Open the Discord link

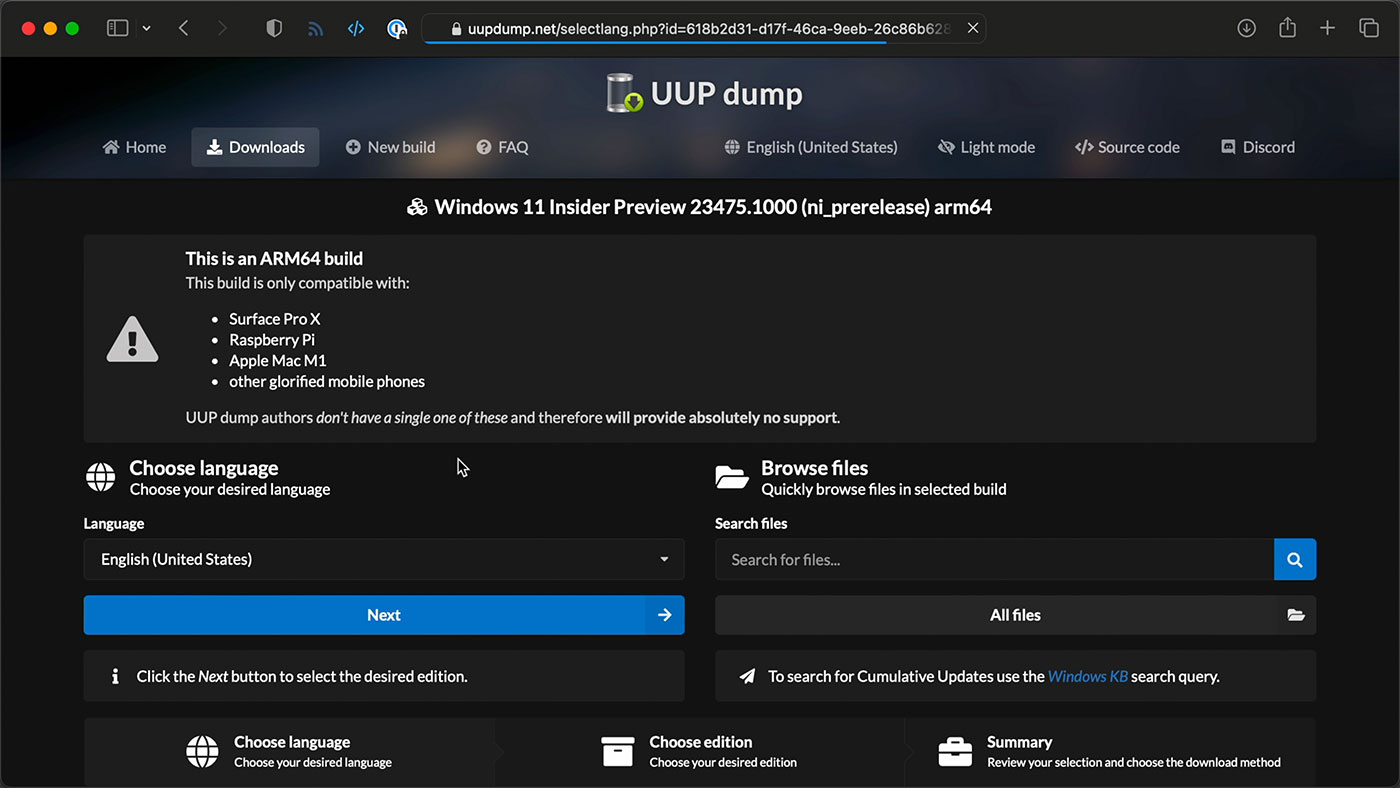[x=1258, y=147]
